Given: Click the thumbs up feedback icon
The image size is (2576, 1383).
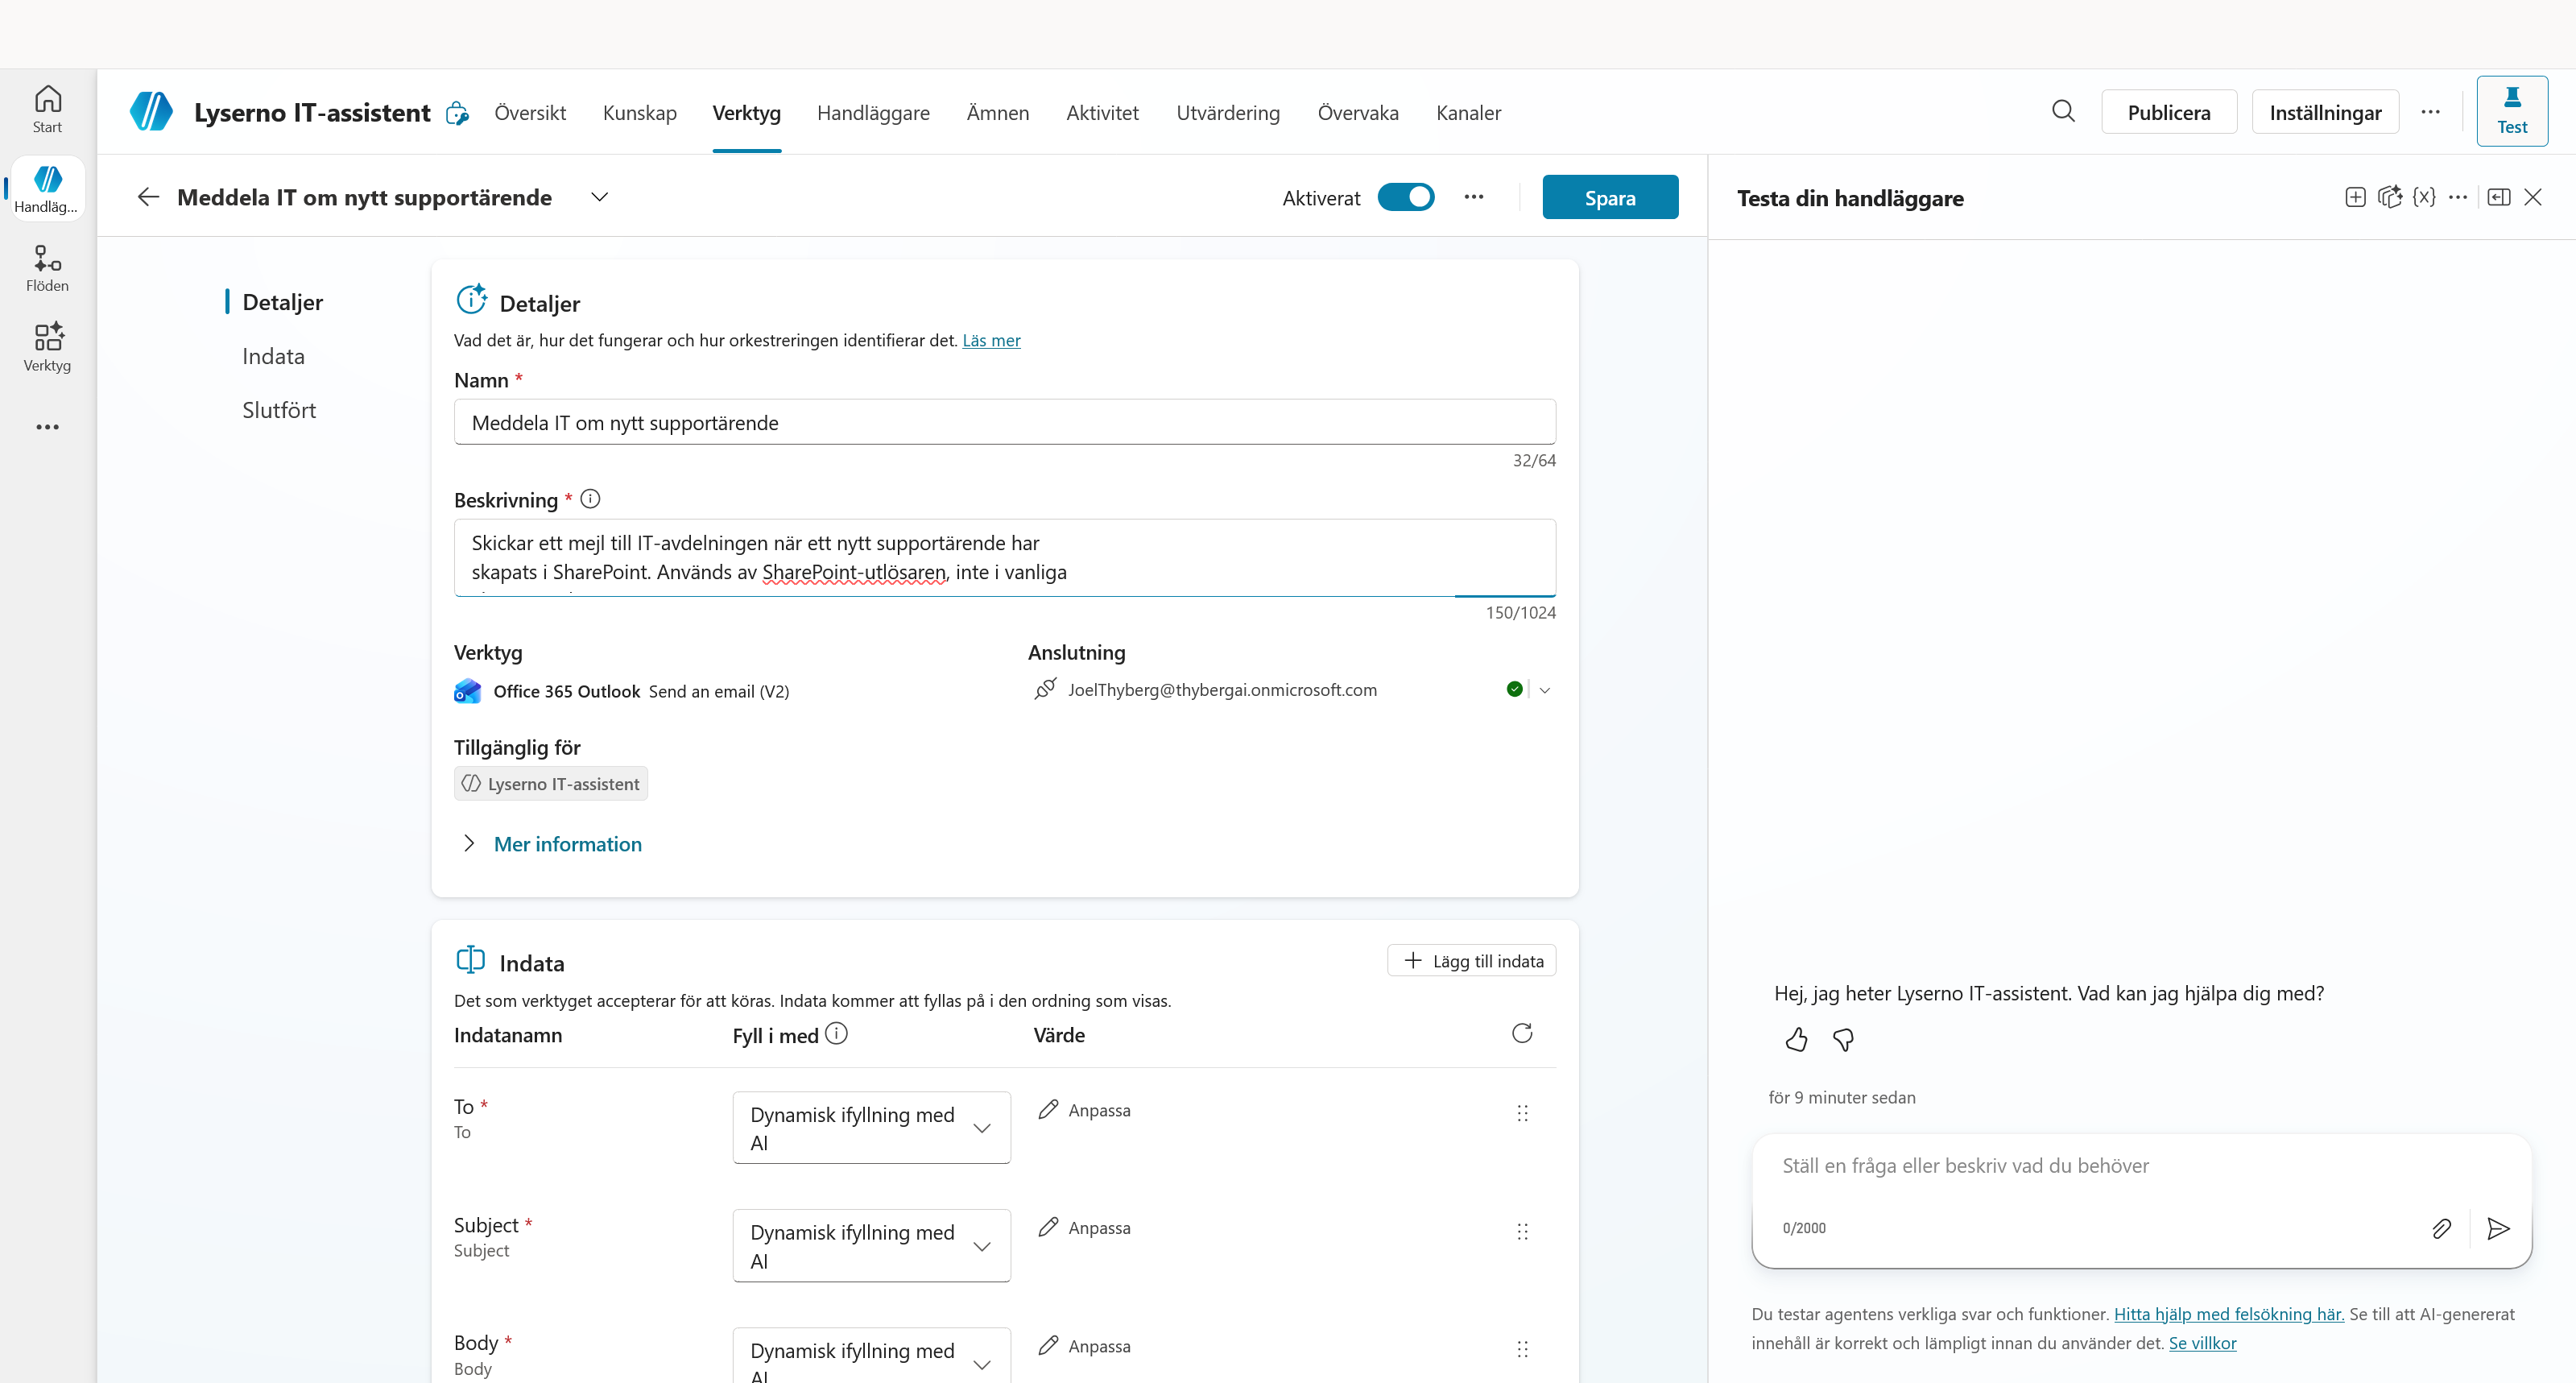Looking at the screenshot, I should (x=1796, y=1040).
